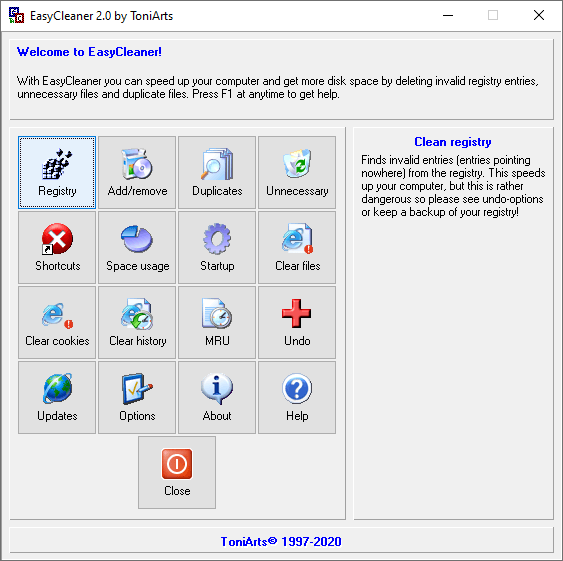Open the Registry cleaner tool

[57, 172]
